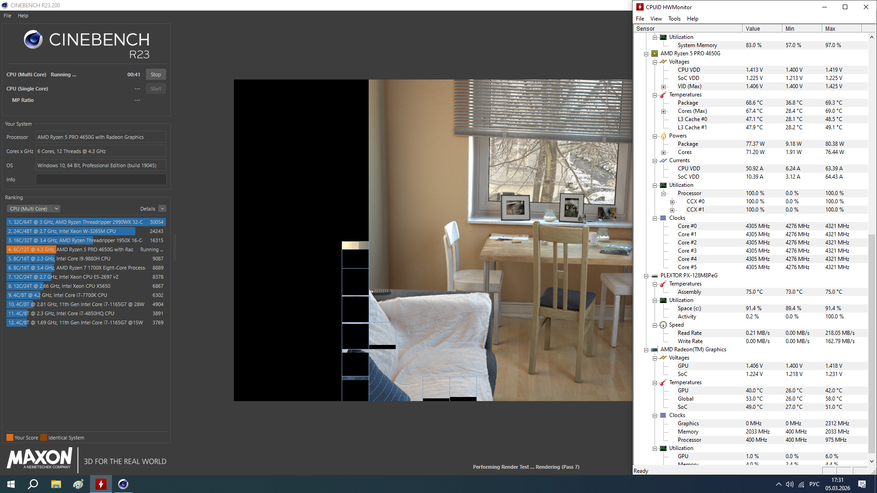The image size is (877, 493).
Task: Click the Clocks icon under Ryzen CPU
Action: pos(663,218)
